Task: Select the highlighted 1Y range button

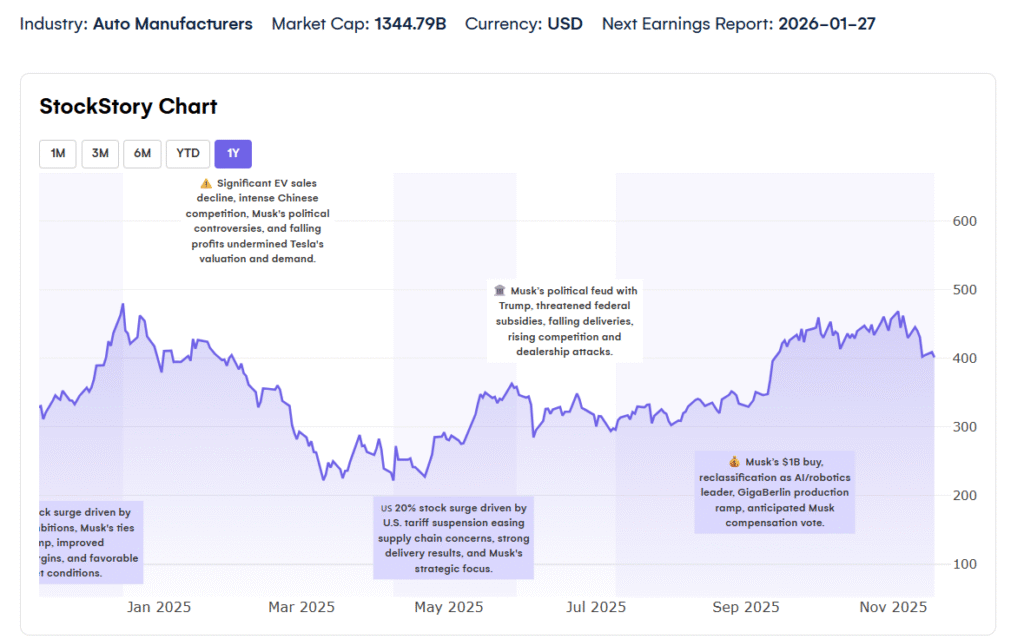Action: [x=233, y=153]
